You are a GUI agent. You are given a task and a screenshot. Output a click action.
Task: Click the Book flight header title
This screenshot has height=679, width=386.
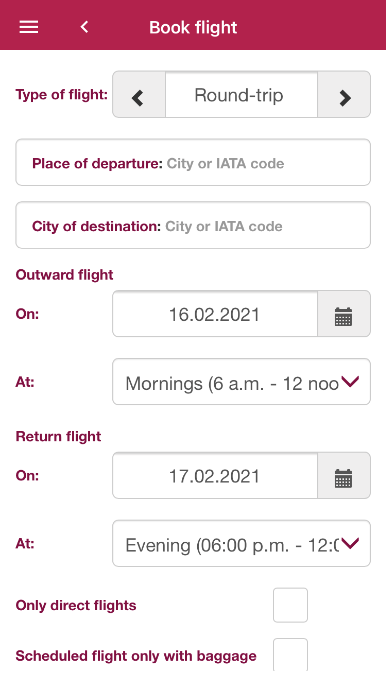tap(193, 27)
